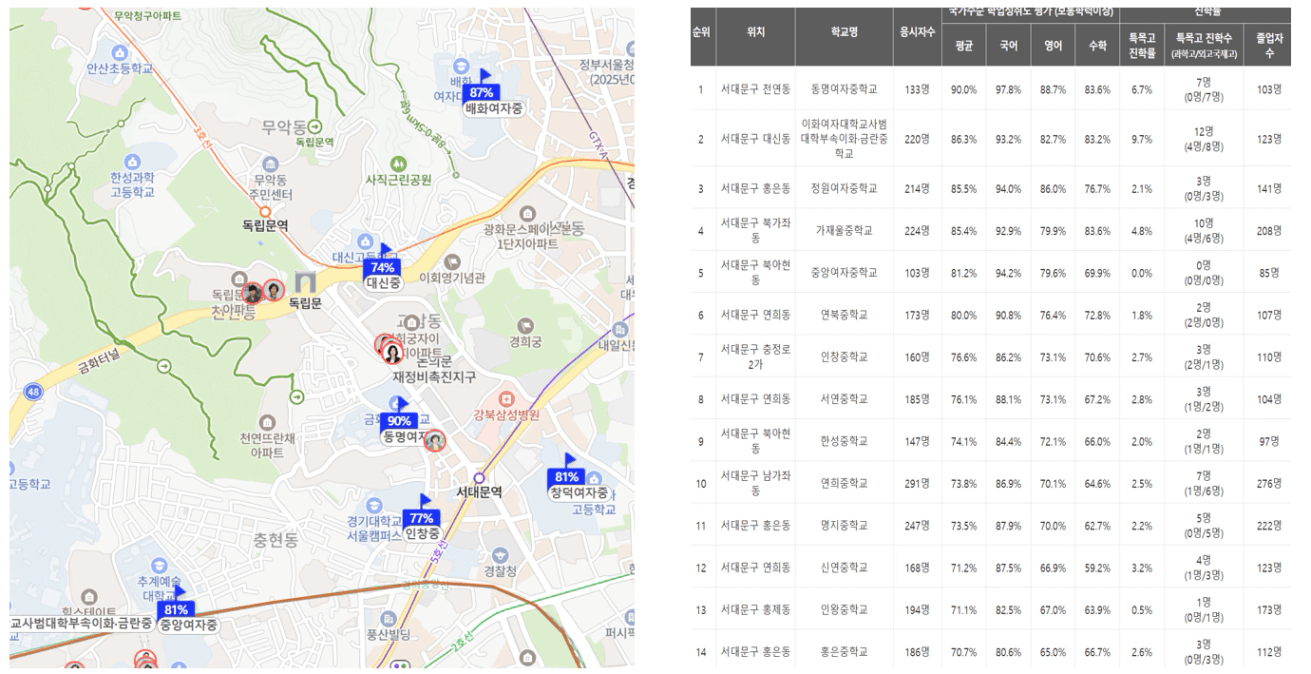Viewport: 1311px width, 674px height.
Task: Select the 충현동 neighborhood label on map
Action: click(x=276, y=541)
